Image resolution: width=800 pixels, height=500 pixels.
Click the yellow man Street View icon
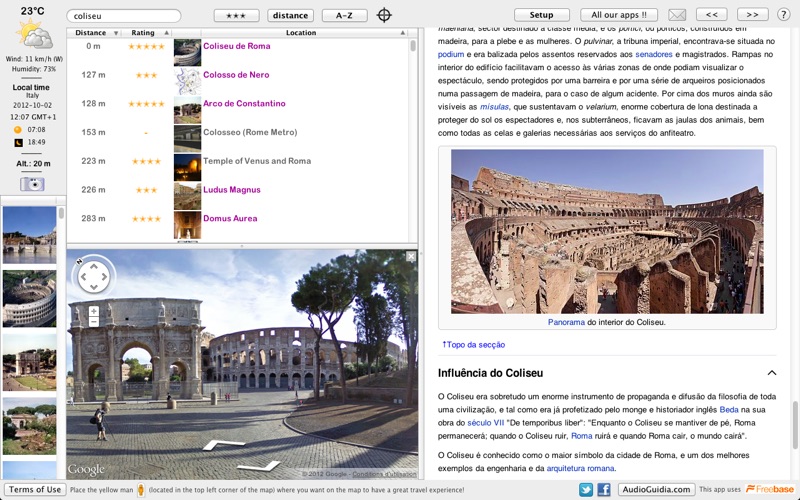point(141,490)
